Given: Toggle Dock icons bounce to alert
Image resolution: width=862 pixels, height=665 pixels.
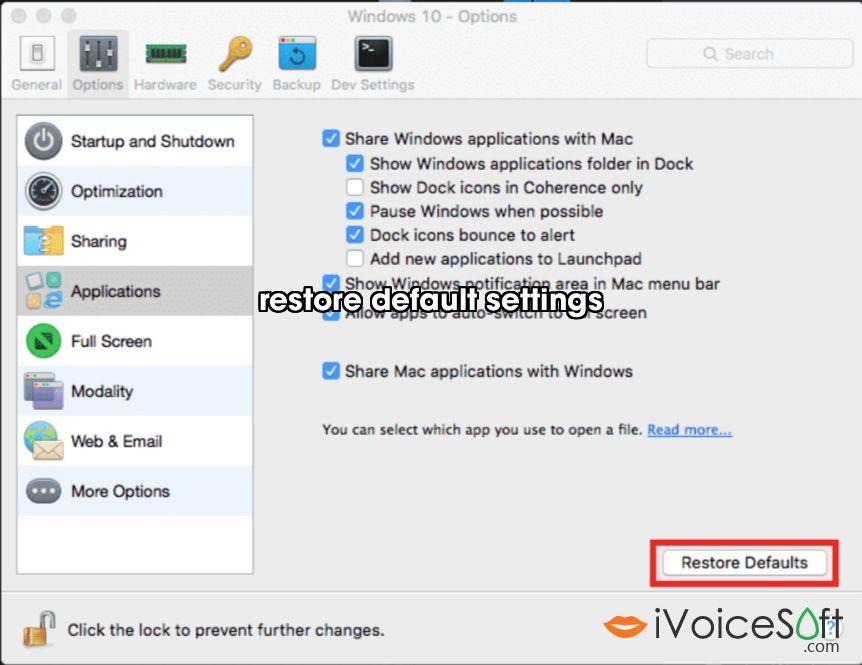Looking at the screenshot, I should (x=355, y=235).
